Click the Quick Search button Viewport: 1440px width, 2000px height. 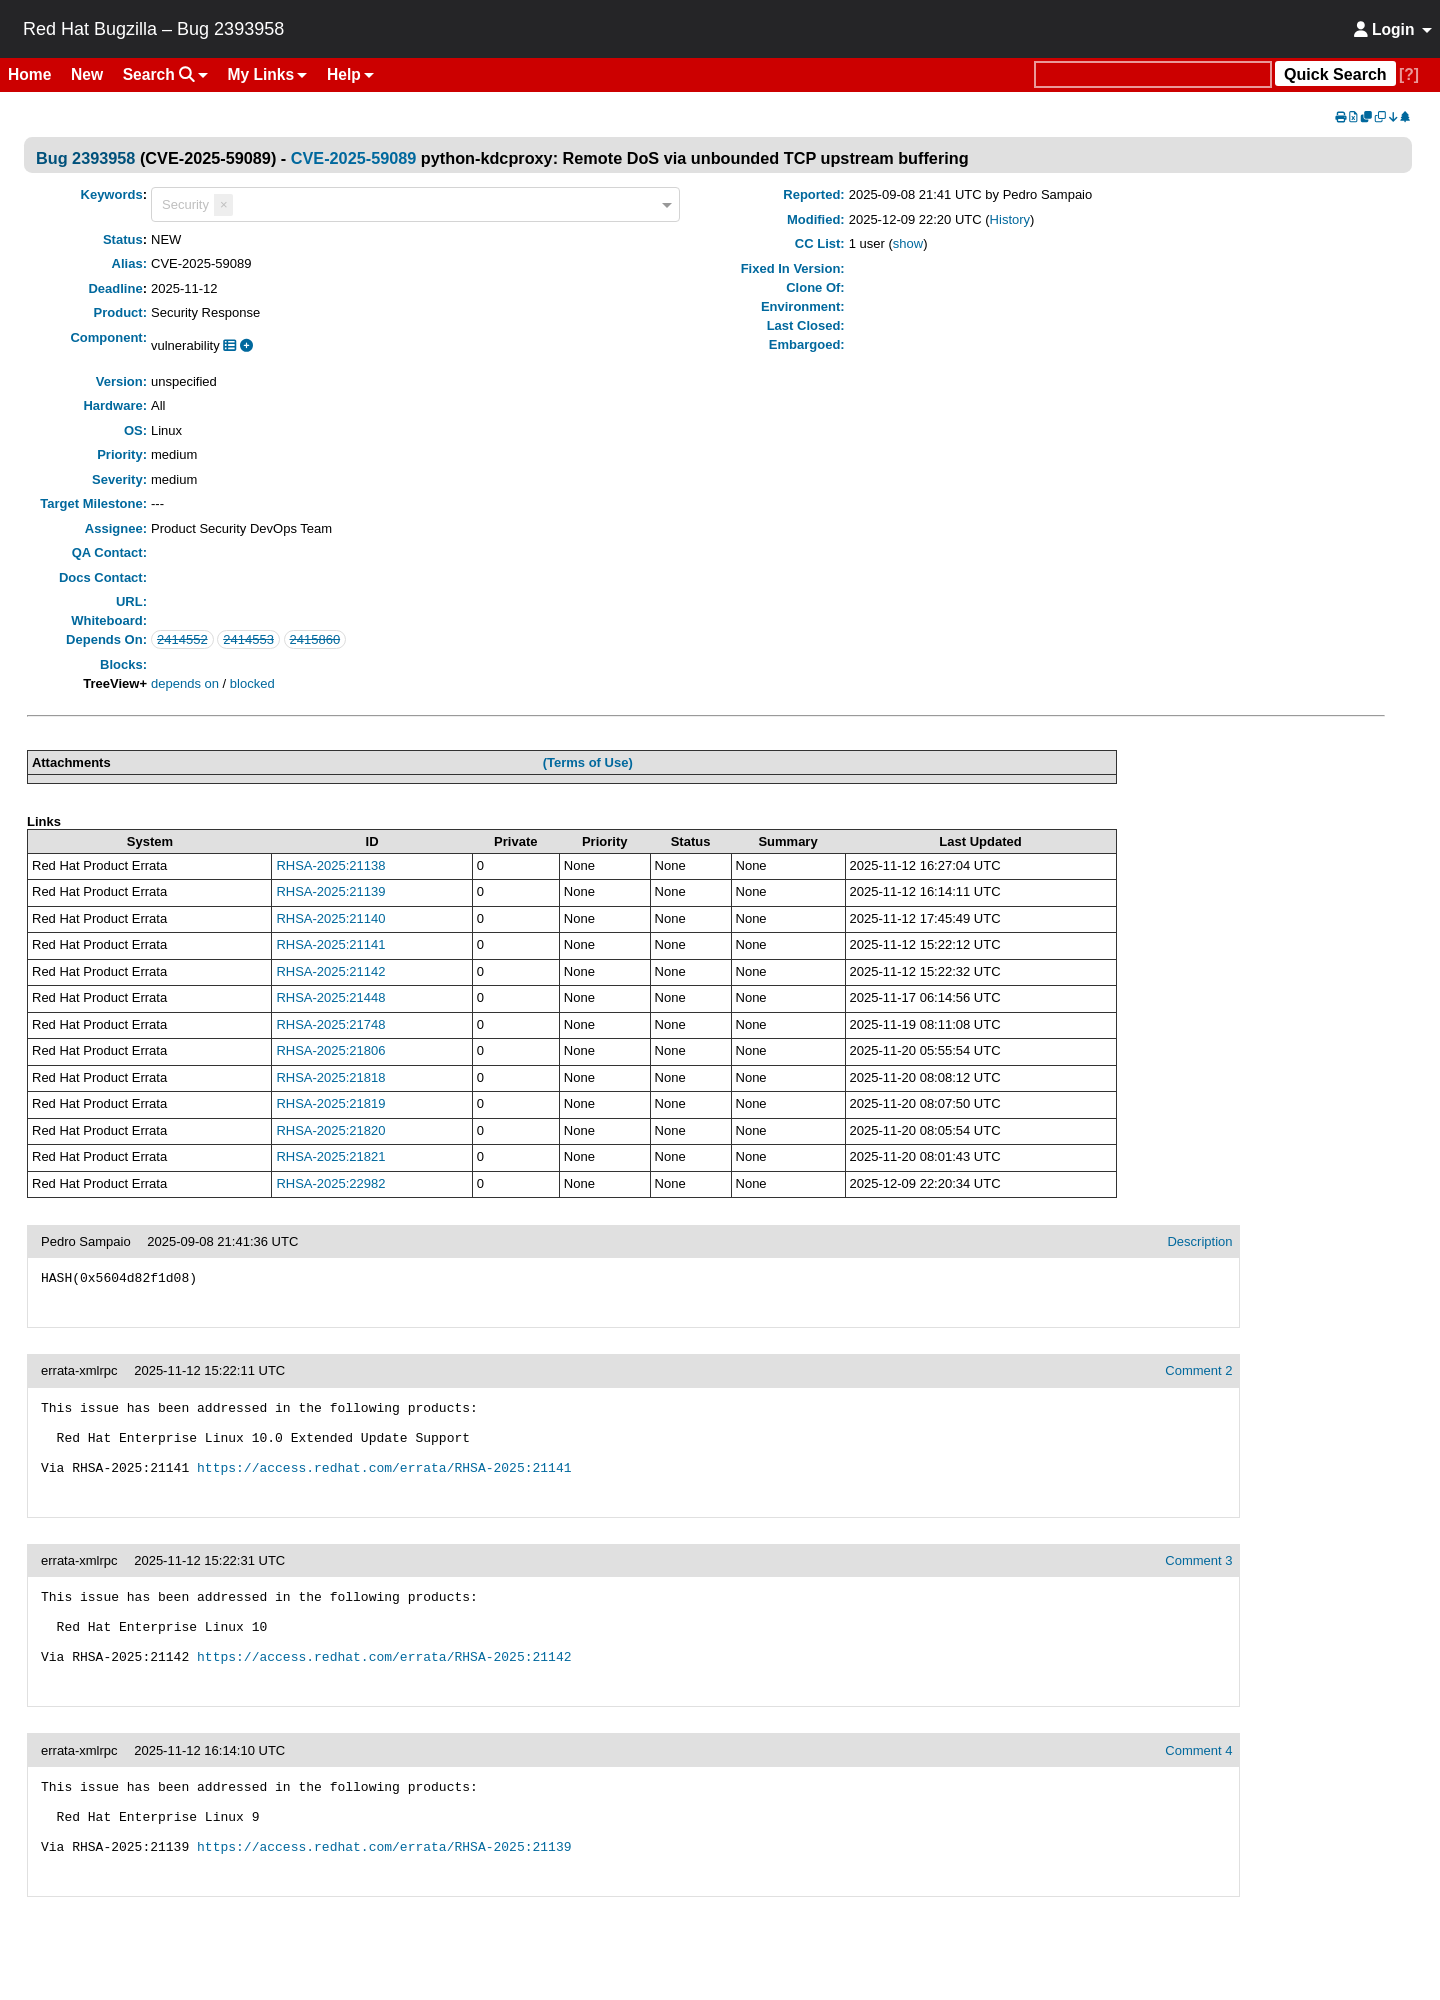coord(1335,75)
